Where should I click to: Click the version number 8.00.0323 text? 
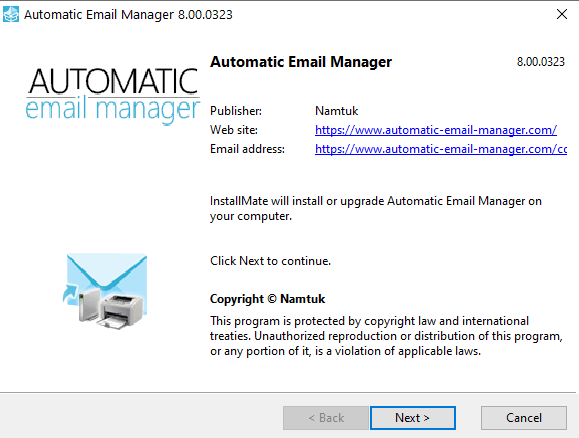[x=541, y=62]
